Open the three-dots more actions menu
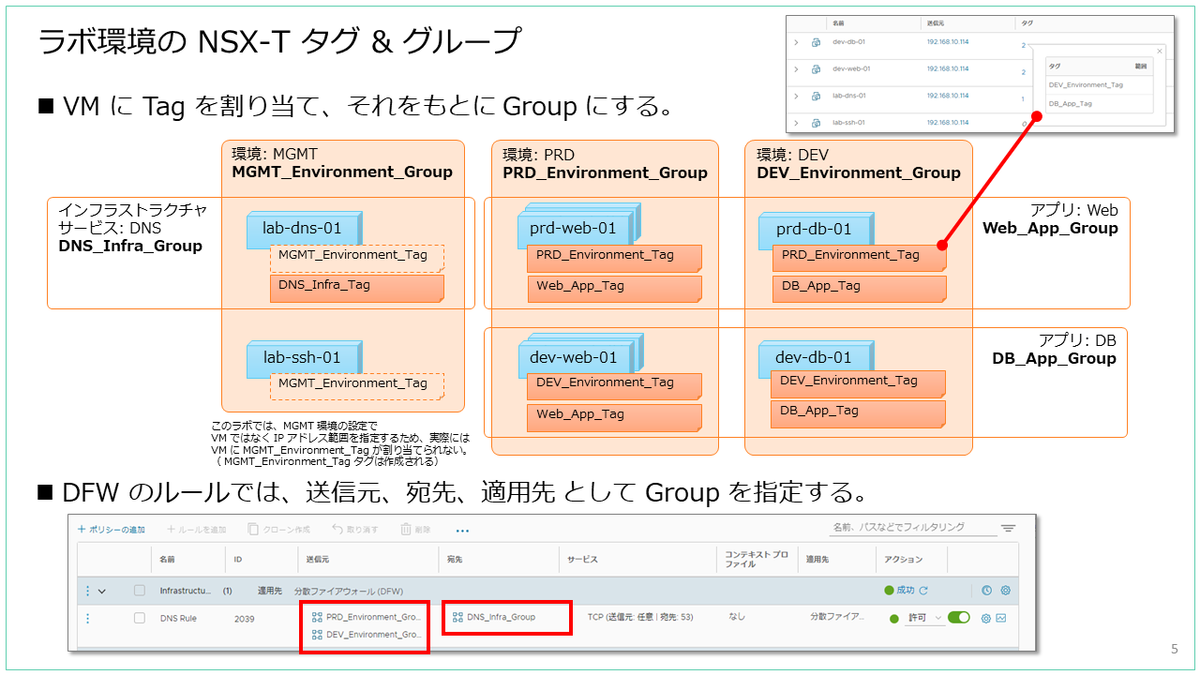Image resolution: width=1200 pixels, height=675 pixels. (x=462, y=530)
